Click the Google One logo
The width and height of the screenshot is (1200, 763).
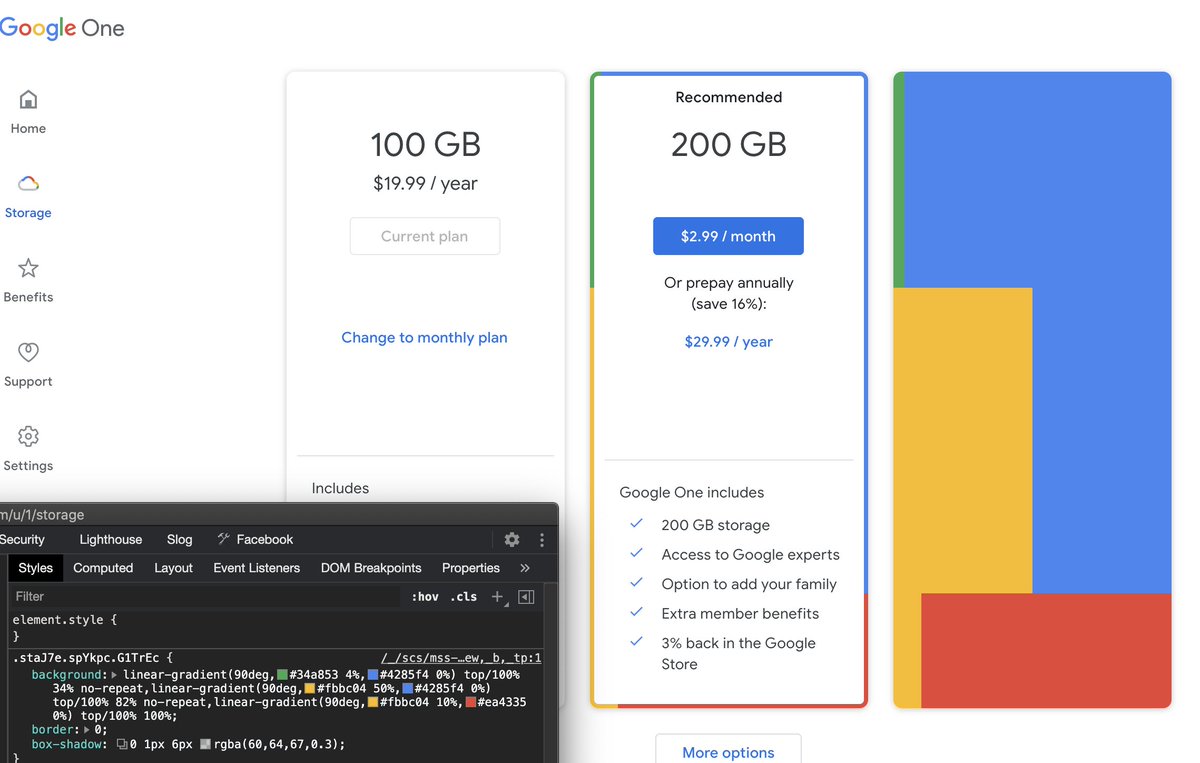click(x=62, y=28)
